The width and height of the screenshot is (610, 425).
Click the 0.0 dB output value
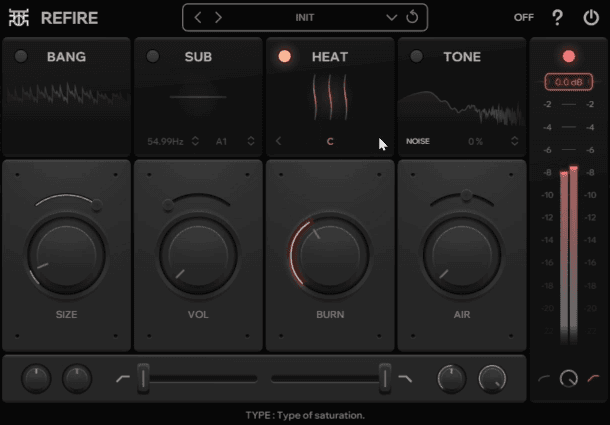(x=569, y=82)
